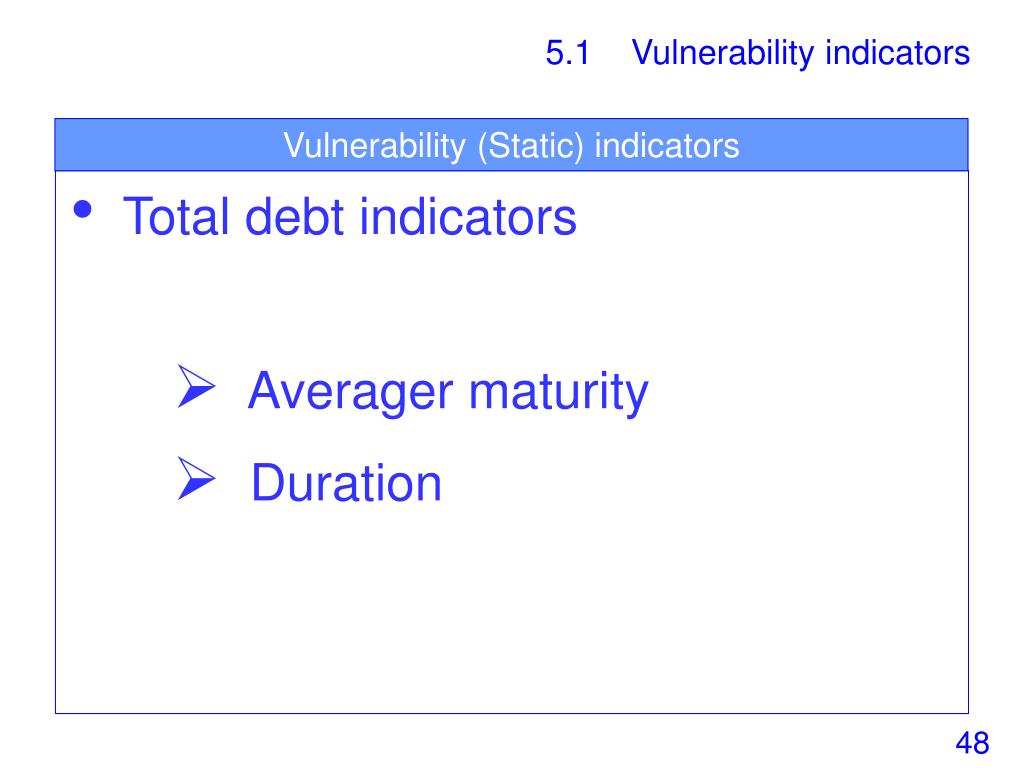Click the word debt in the bullet

pyautogui.click(x=294, y=217)
